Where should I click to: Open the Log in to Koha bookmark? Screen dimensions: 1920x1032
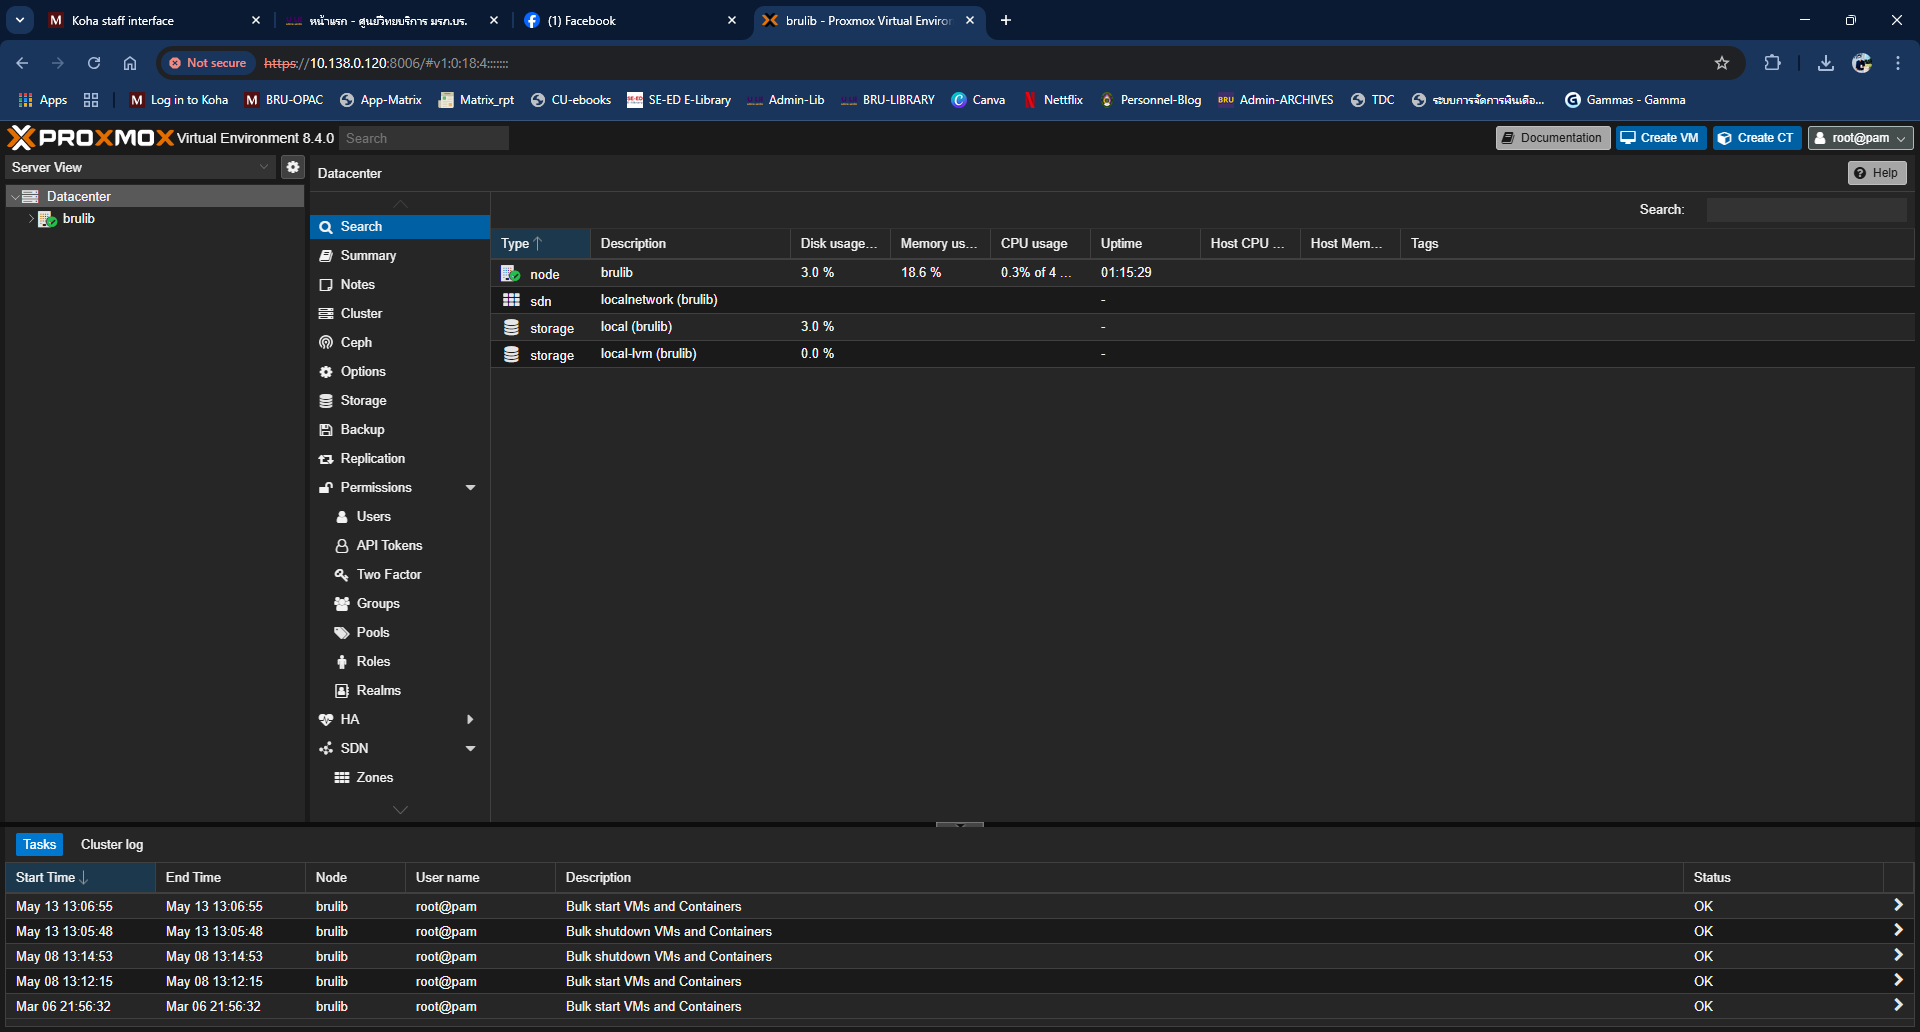179,100
